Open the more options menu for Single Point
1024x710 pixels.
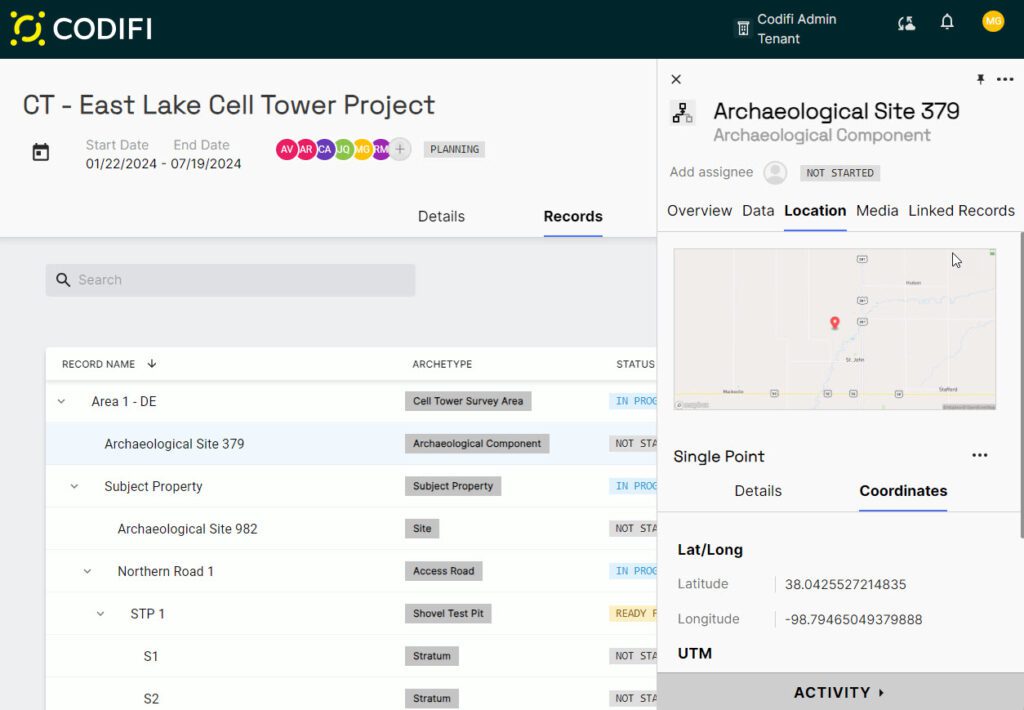pyautogui.click(x=978, y=455)
